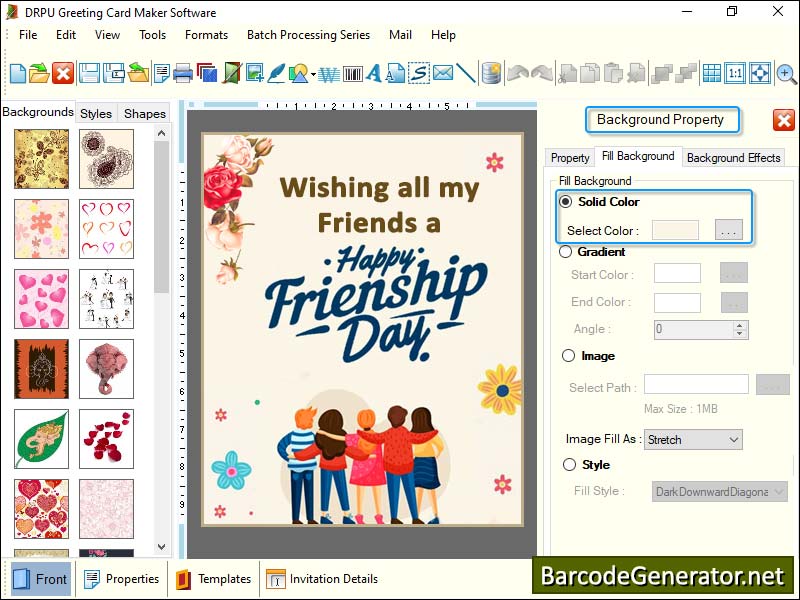Open the Image Fill As Stretch dropdown
This screenshot has width=800, height=600.
click(x=693, y=440)
